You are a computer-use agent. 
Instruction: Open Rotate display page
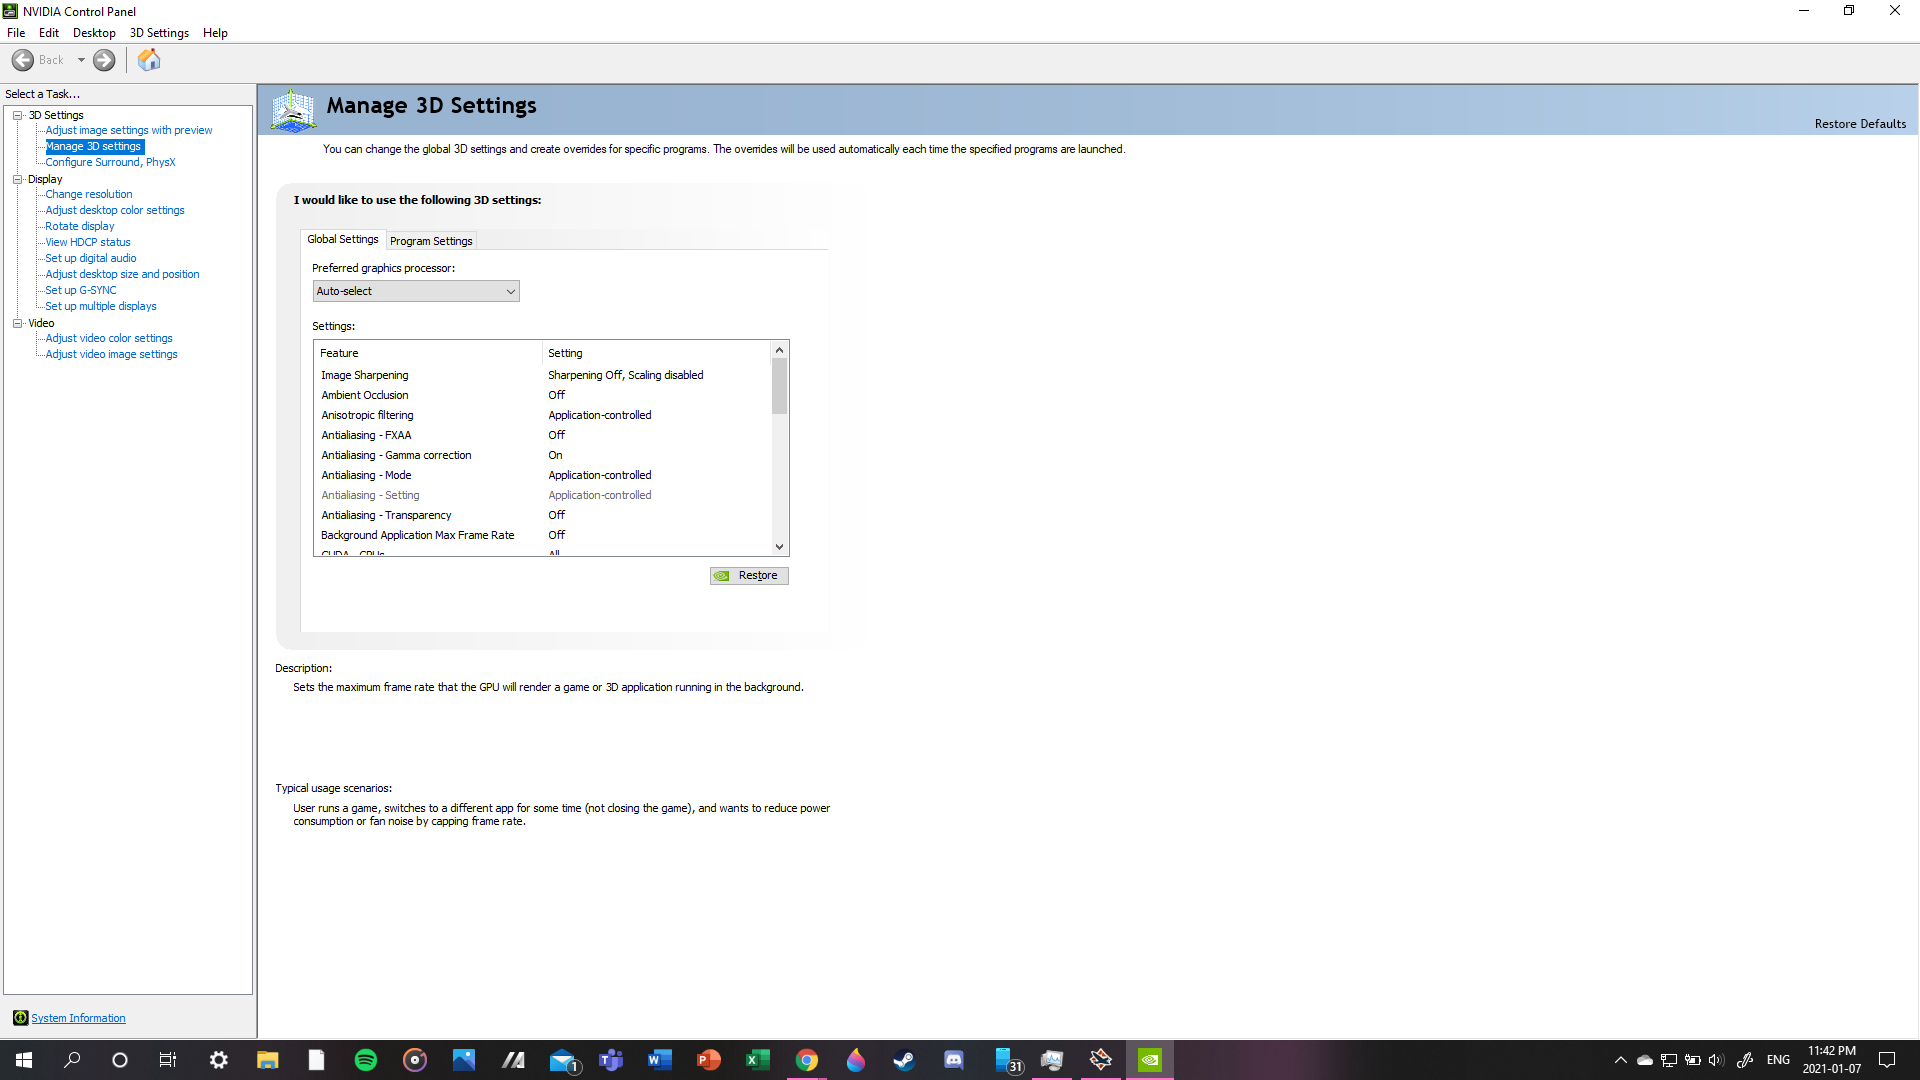(x=80, y=226)
